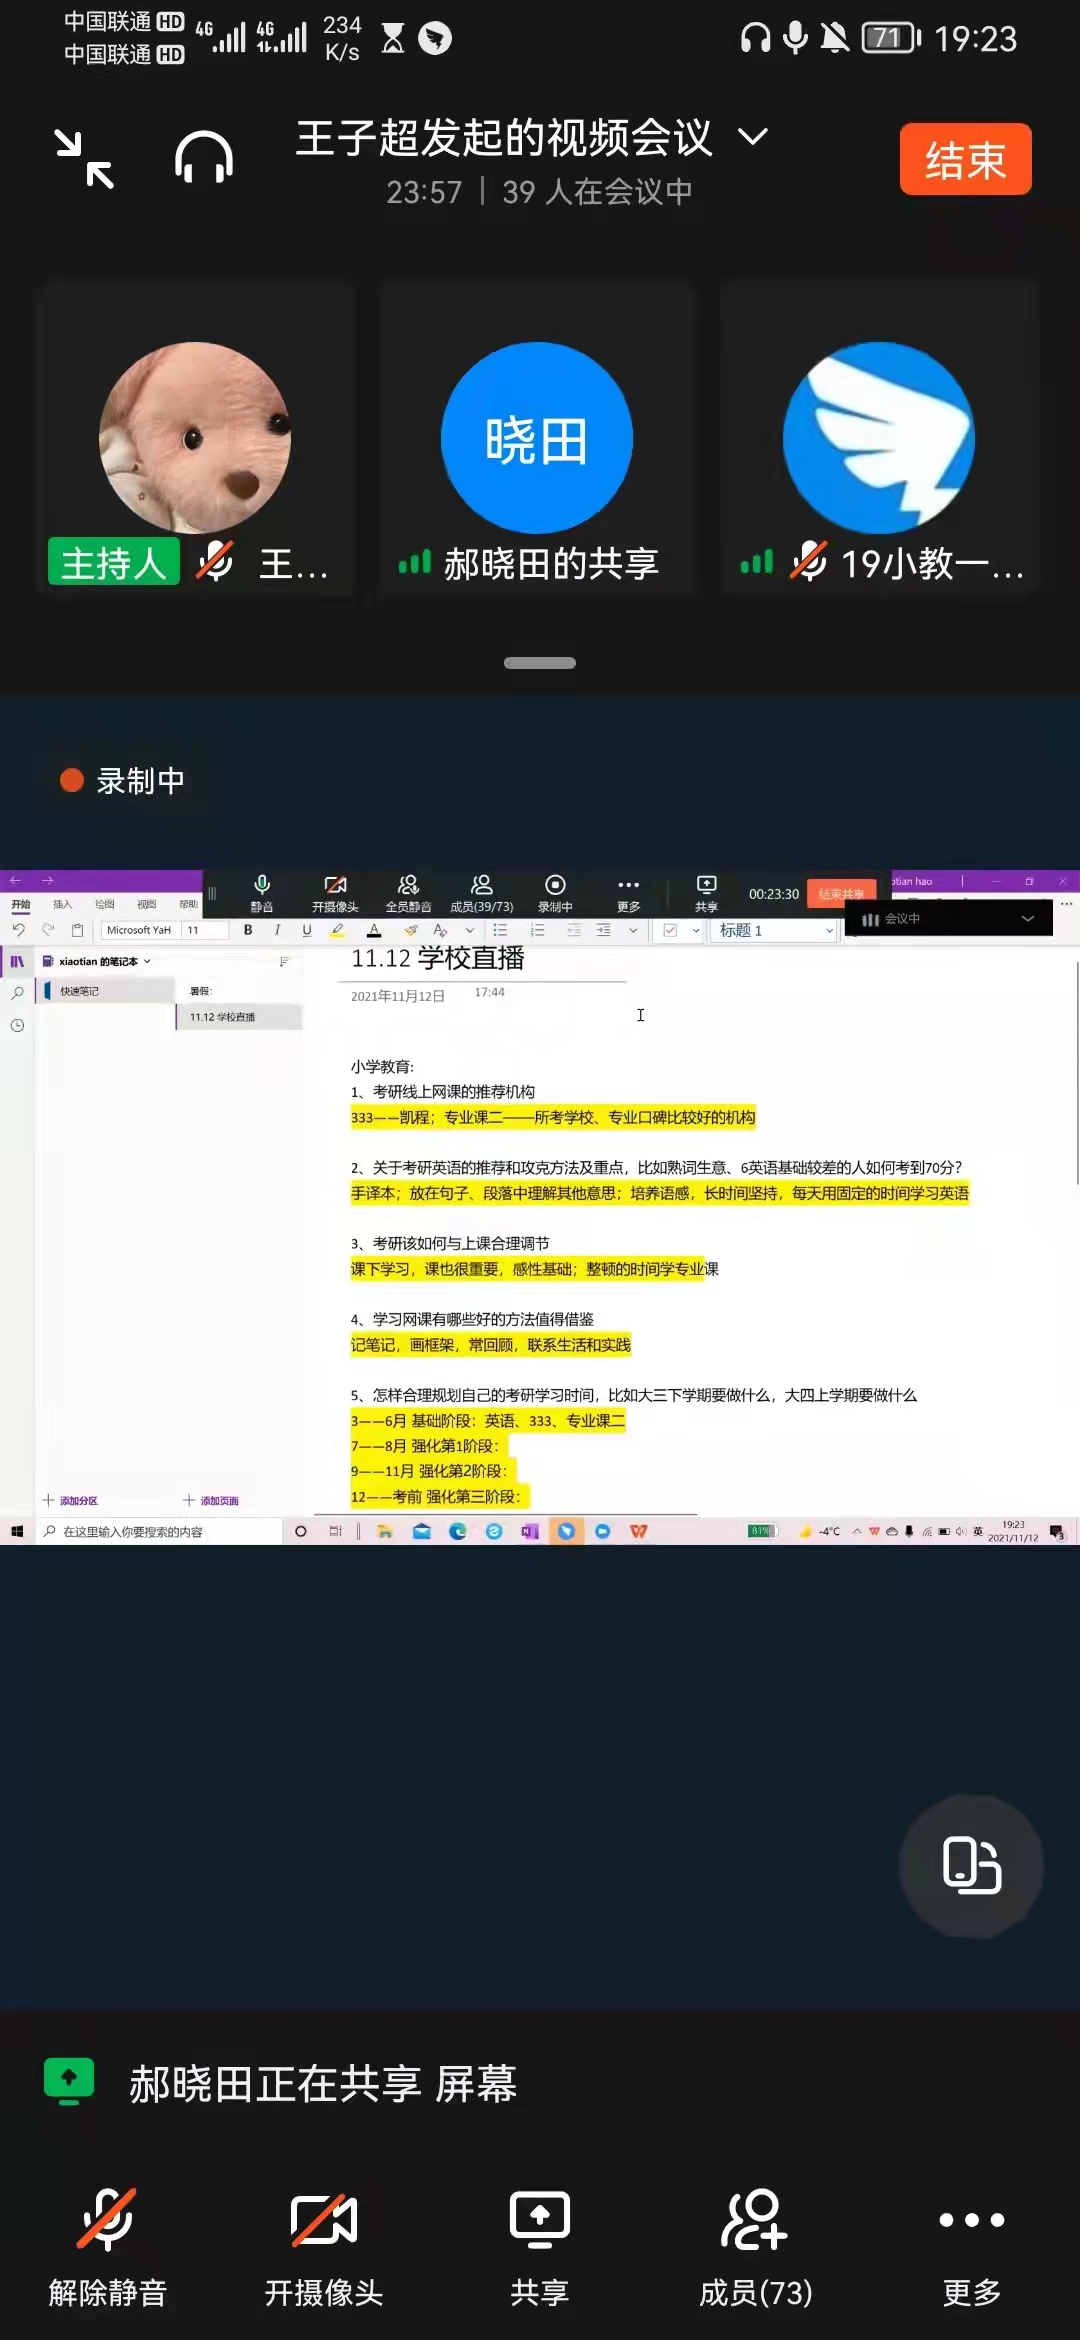Image resolution: width=1080 pixels, height=2340 pixels.
Task: Tap the floating screen-switch layout icon
Action: point(971,1865)
